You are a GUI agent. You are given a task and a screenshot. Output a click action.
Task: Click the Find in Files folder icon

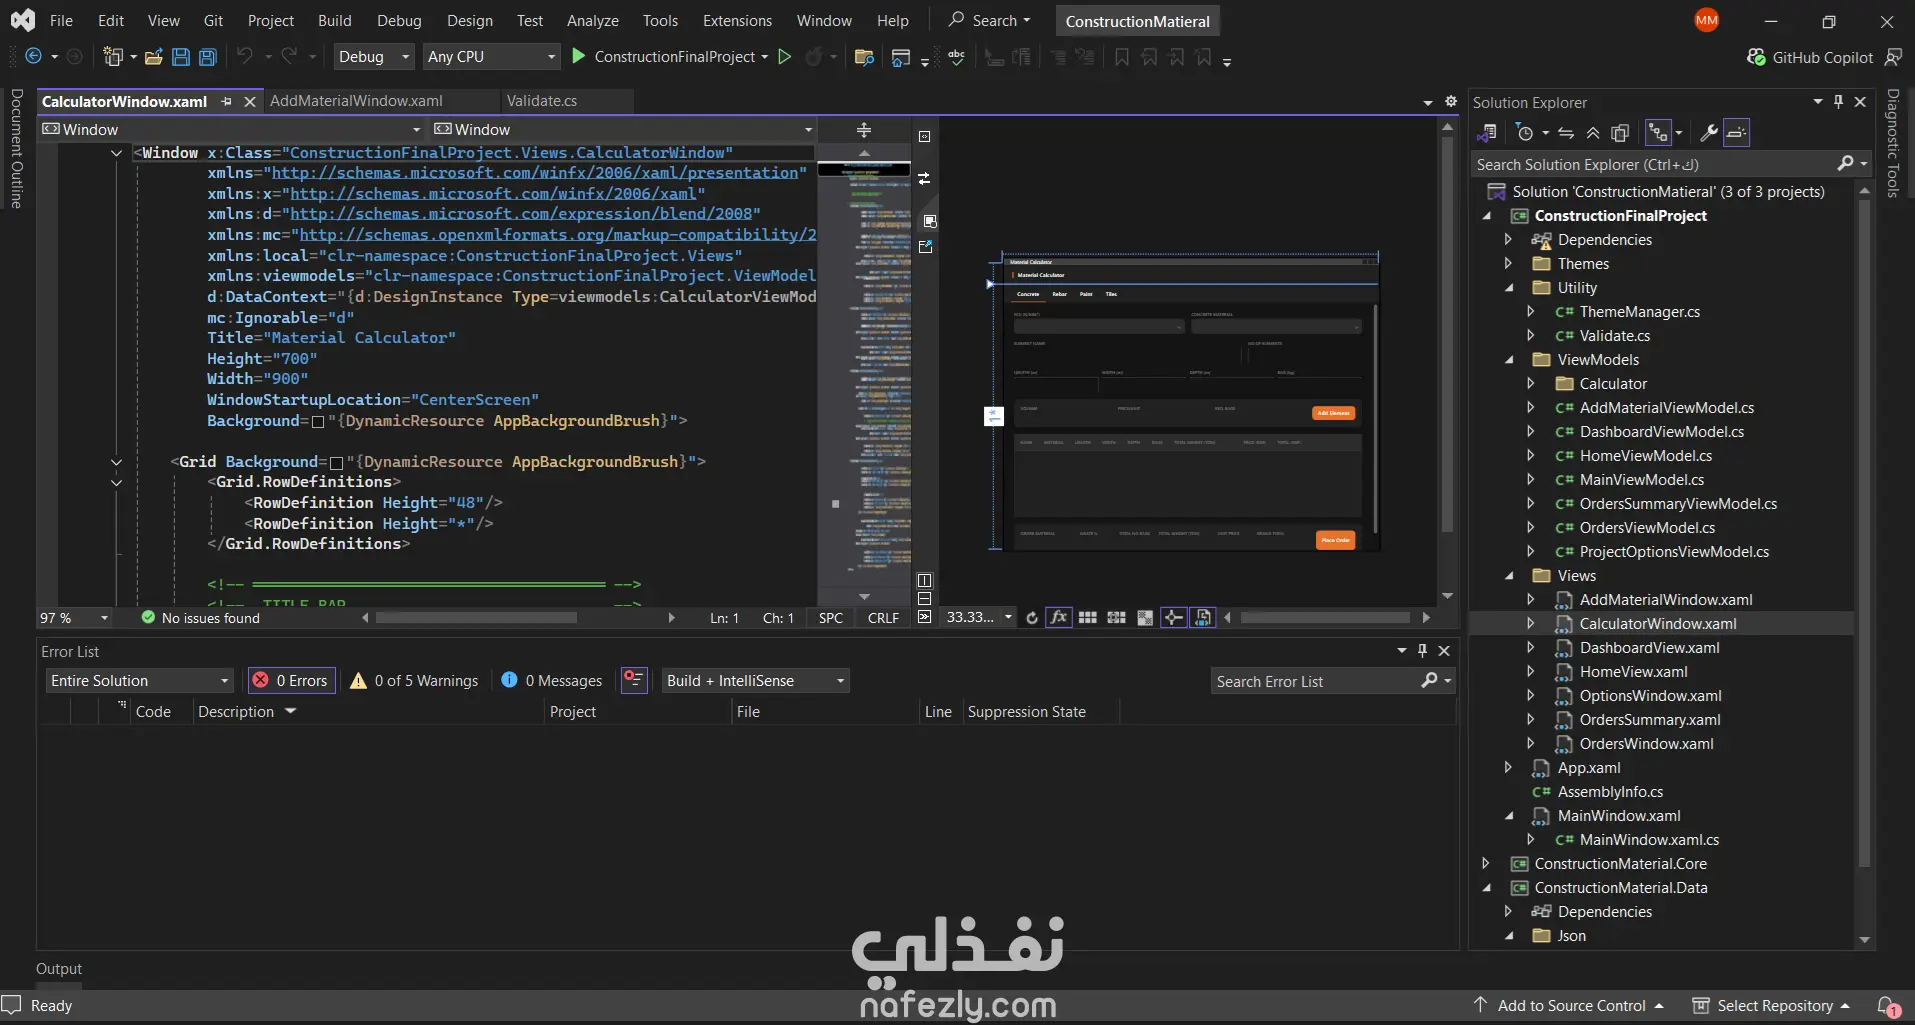(865, 57)
